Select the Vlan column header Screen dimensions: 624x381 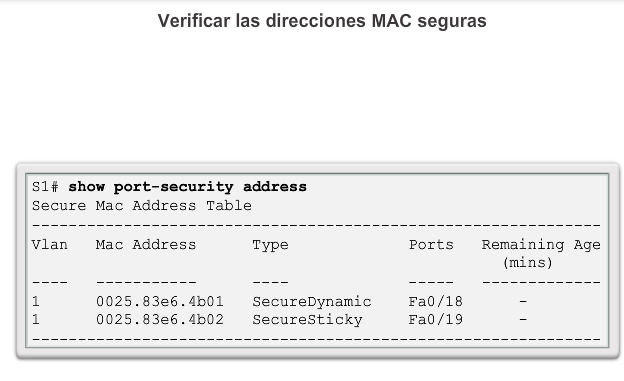(x=49, y=244)
